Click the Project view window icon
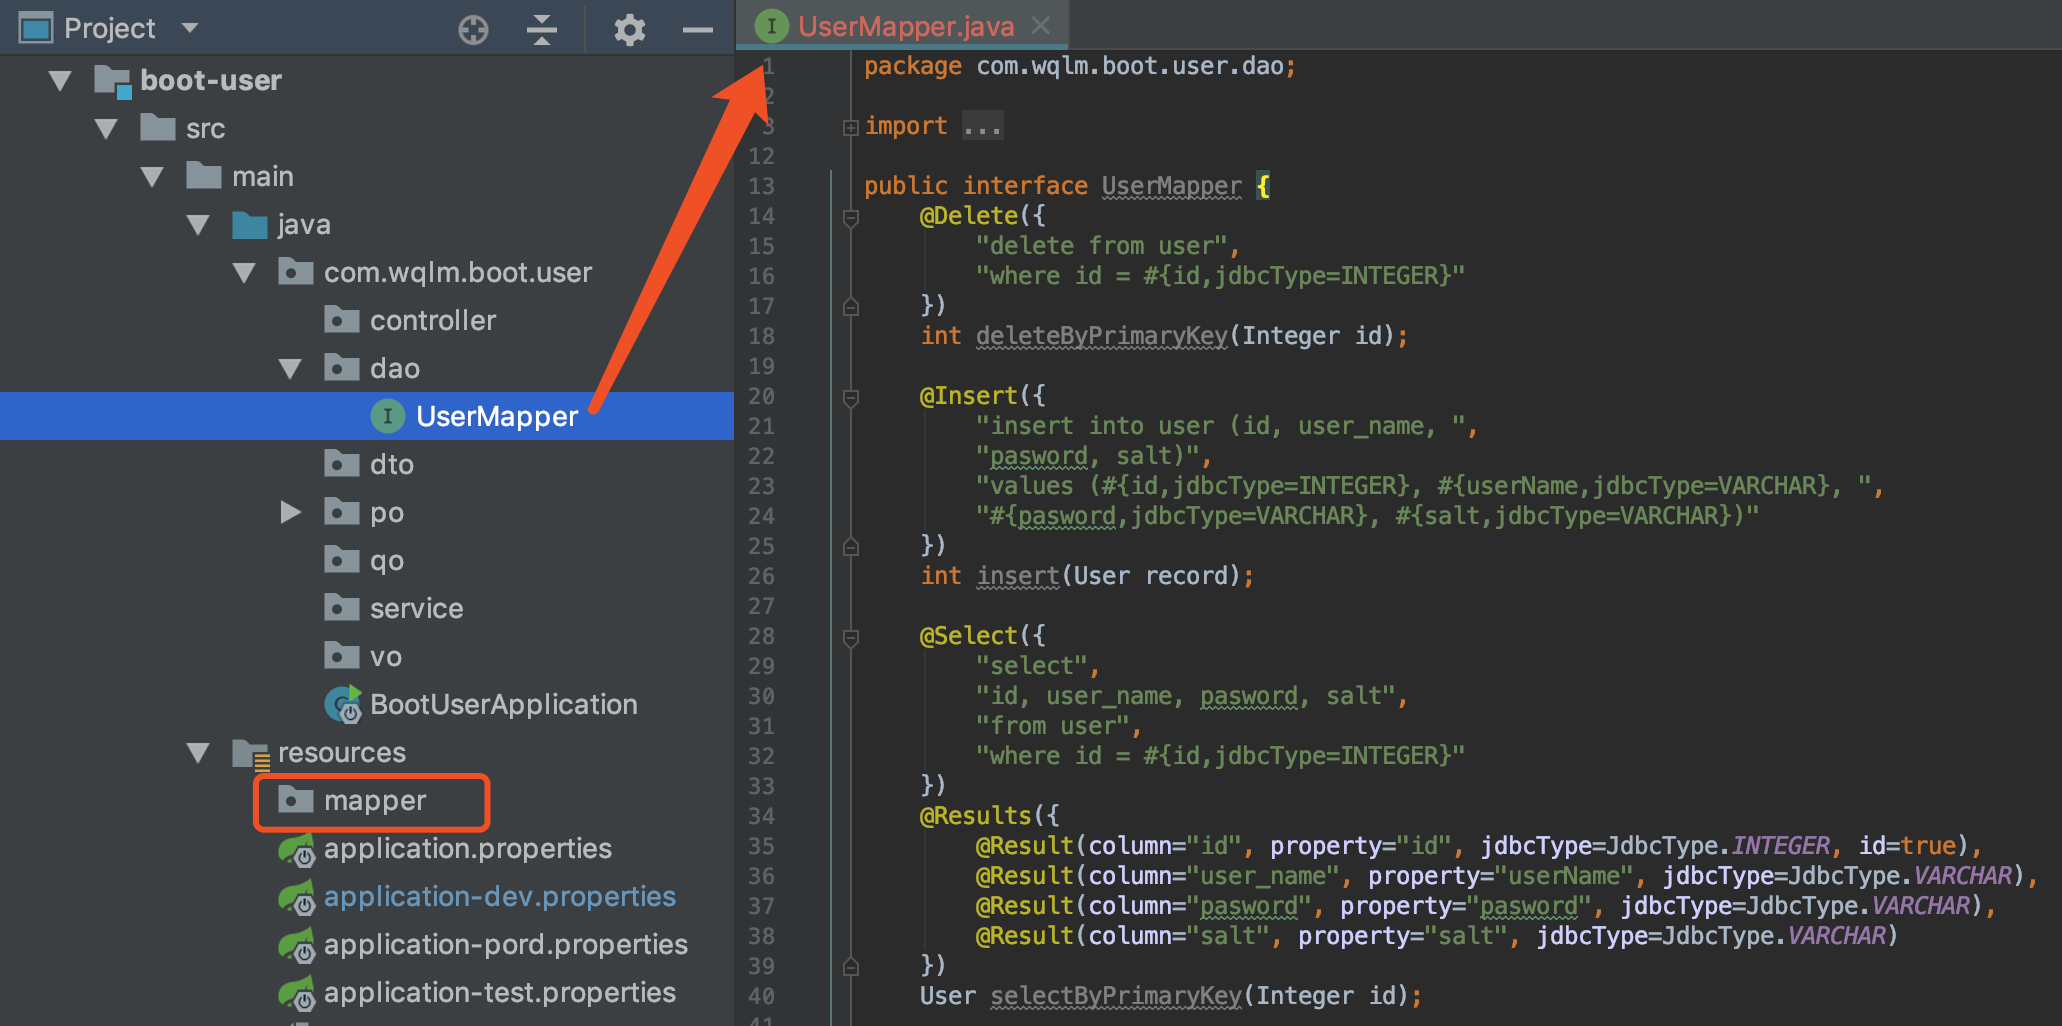This screenshot has height=1026, width=2062. coord(36,28)
